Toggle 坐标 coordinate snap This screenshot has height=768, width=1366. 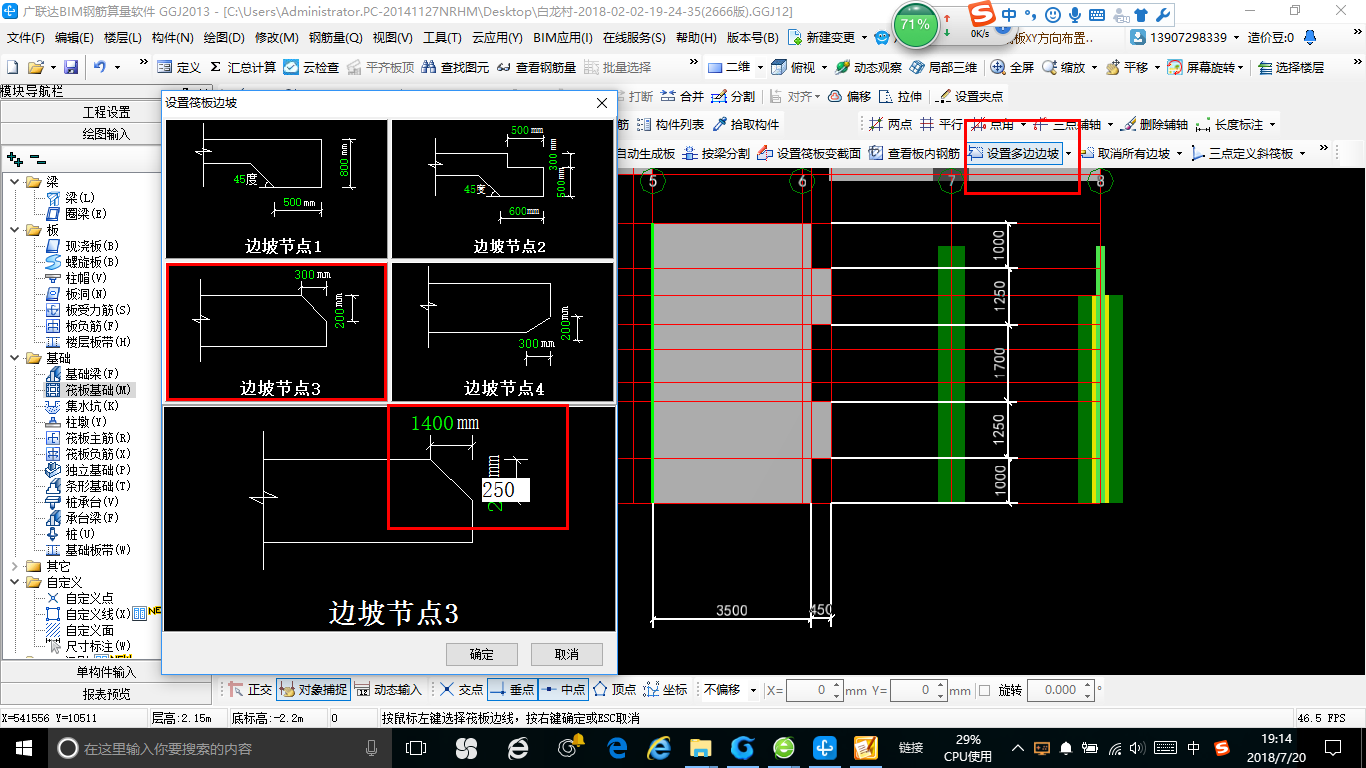[x=665, y=689]
